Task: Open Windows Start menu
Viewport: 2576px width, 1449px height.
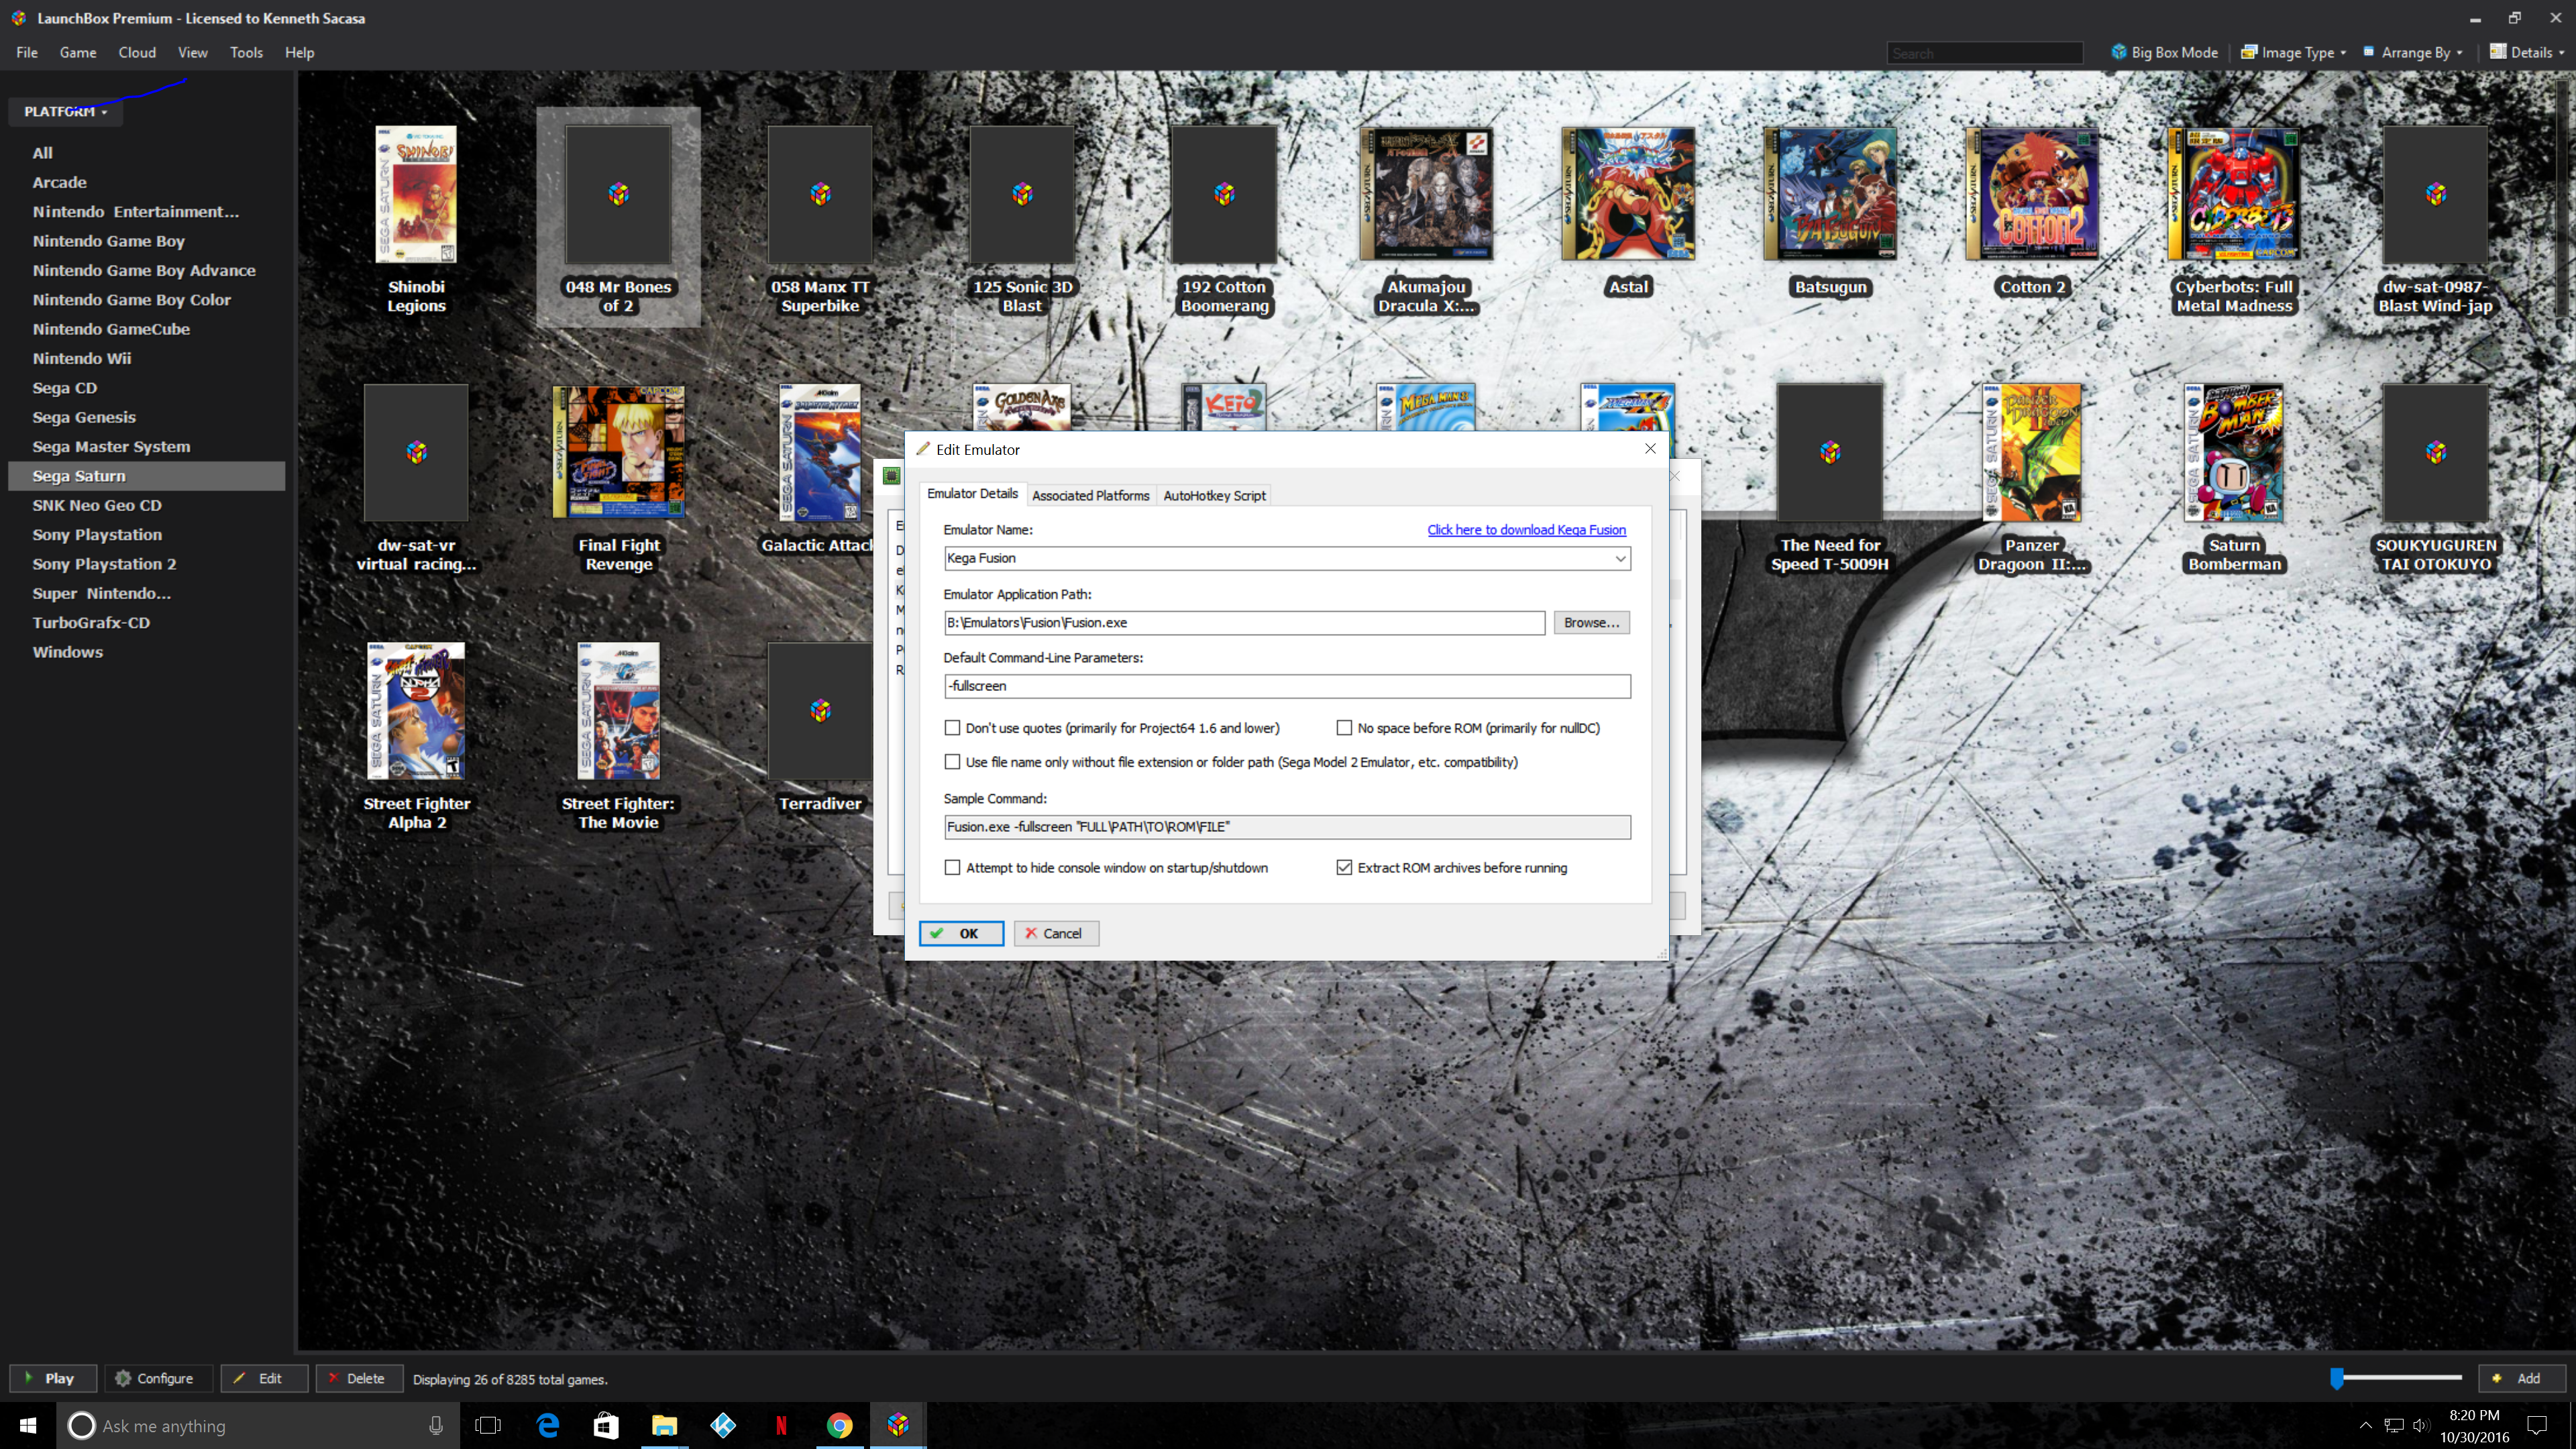Action: tap(28, 1425)
